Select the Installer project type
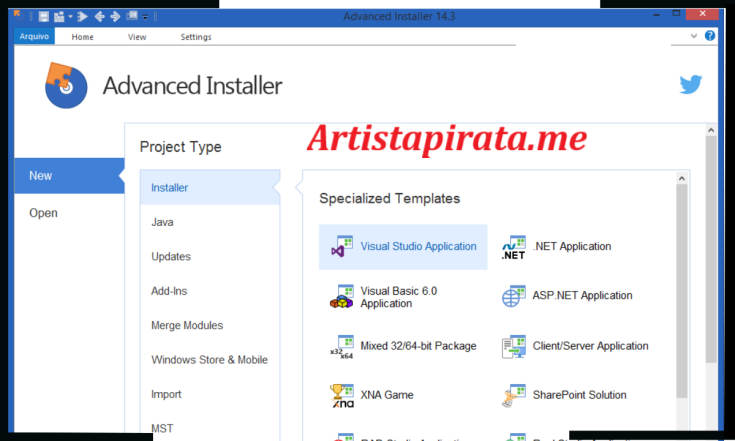 (210, 187)
